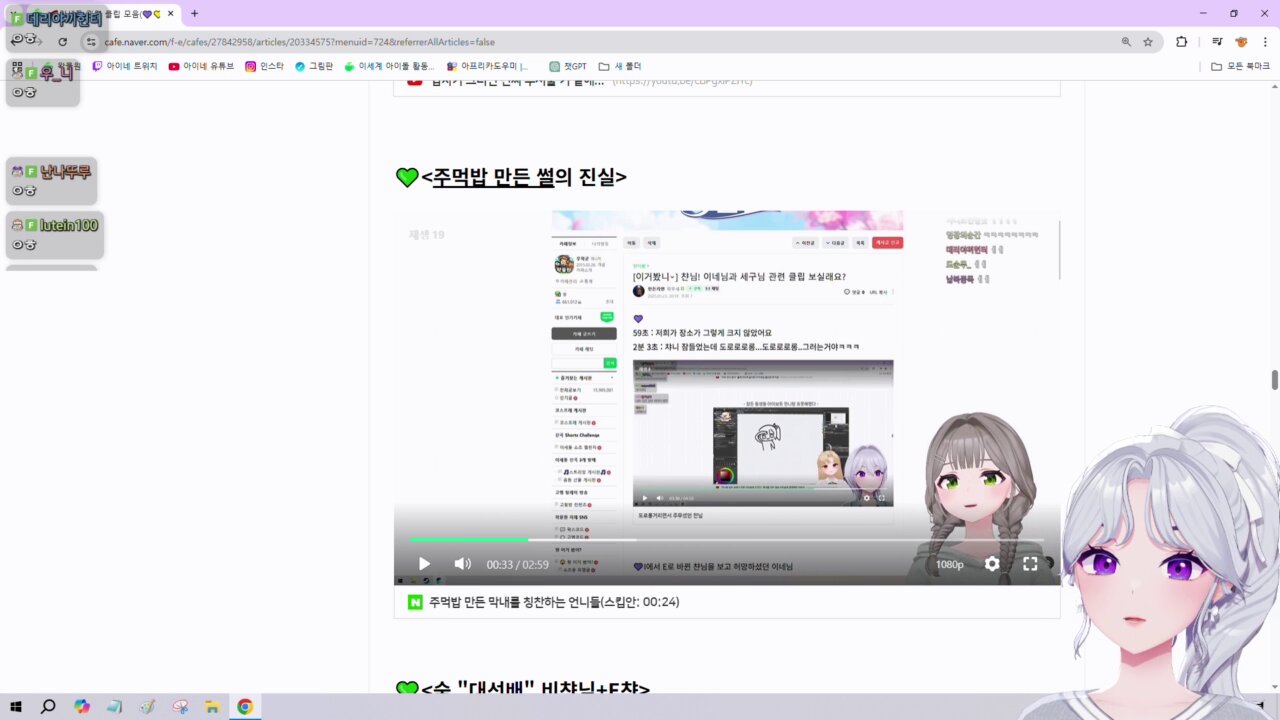
Task: Open video settings gear
Action: (992, 564)
